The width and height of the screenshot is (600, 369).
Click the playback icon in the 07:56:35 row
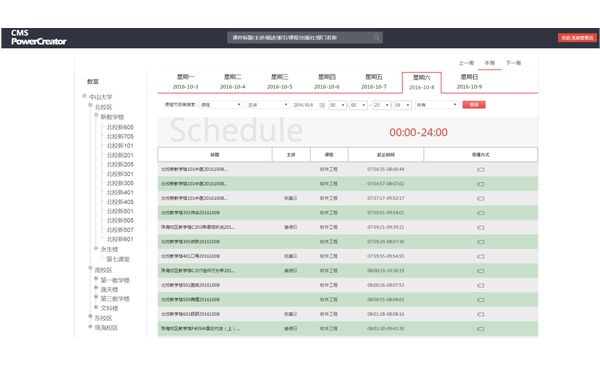[481, 170]
